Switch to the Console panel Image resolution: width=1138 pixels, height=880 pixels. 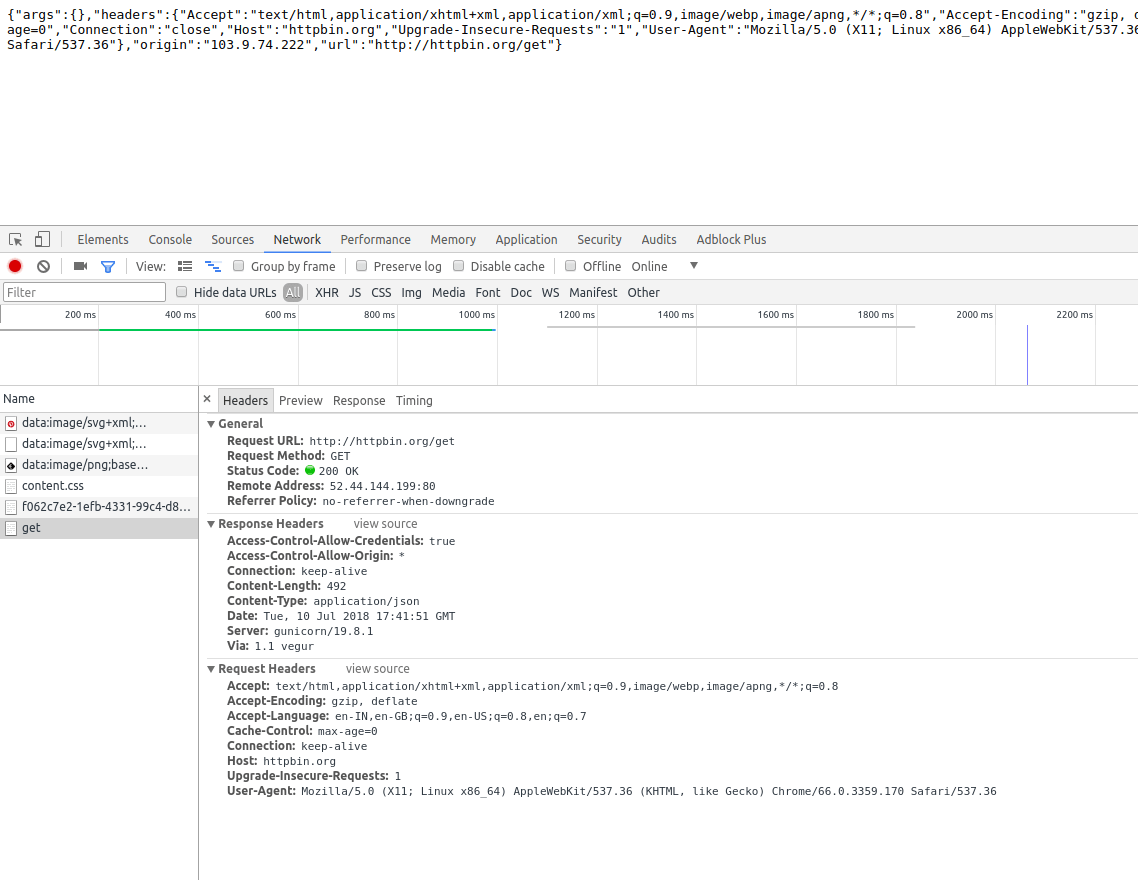pos(169,239)
